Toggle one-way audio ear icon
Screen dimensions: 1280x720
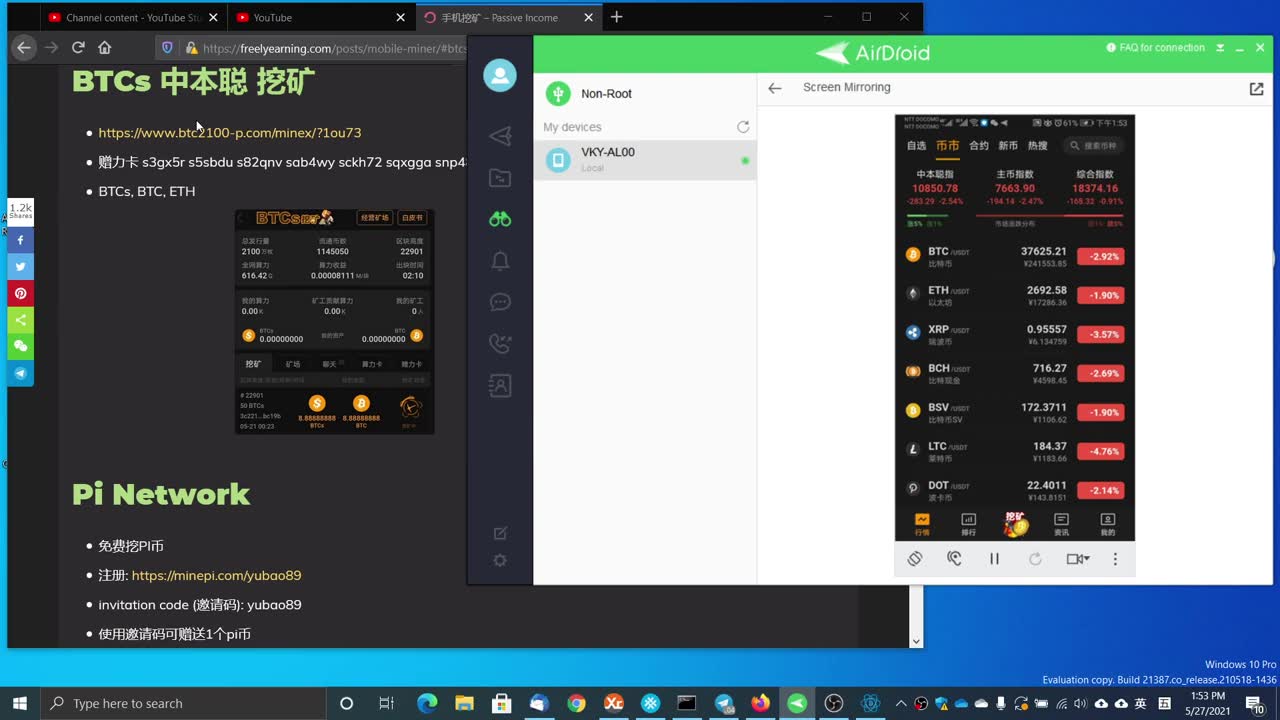pos(954,559)
